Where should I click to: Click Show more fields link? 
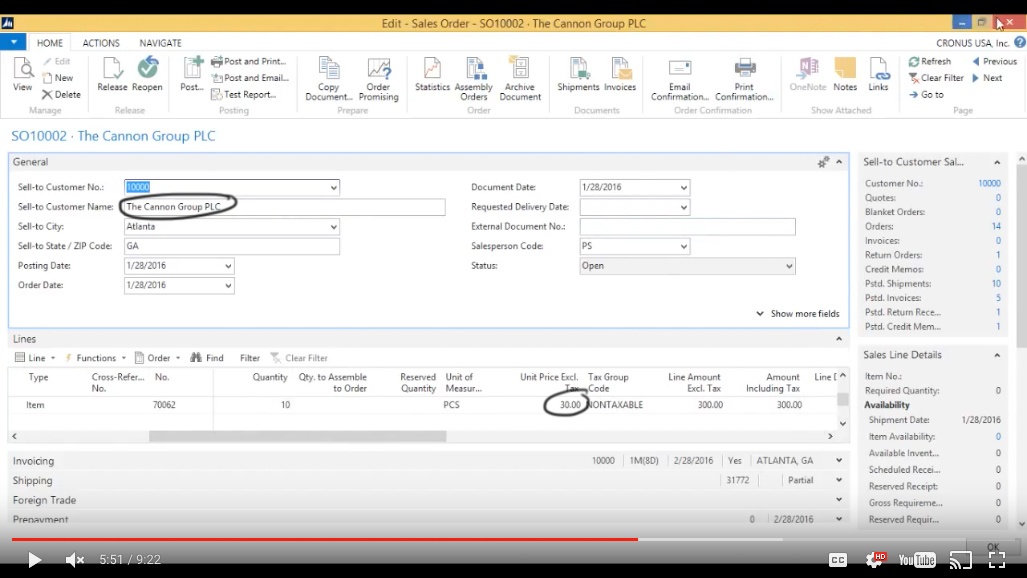[x=798, y=314]
